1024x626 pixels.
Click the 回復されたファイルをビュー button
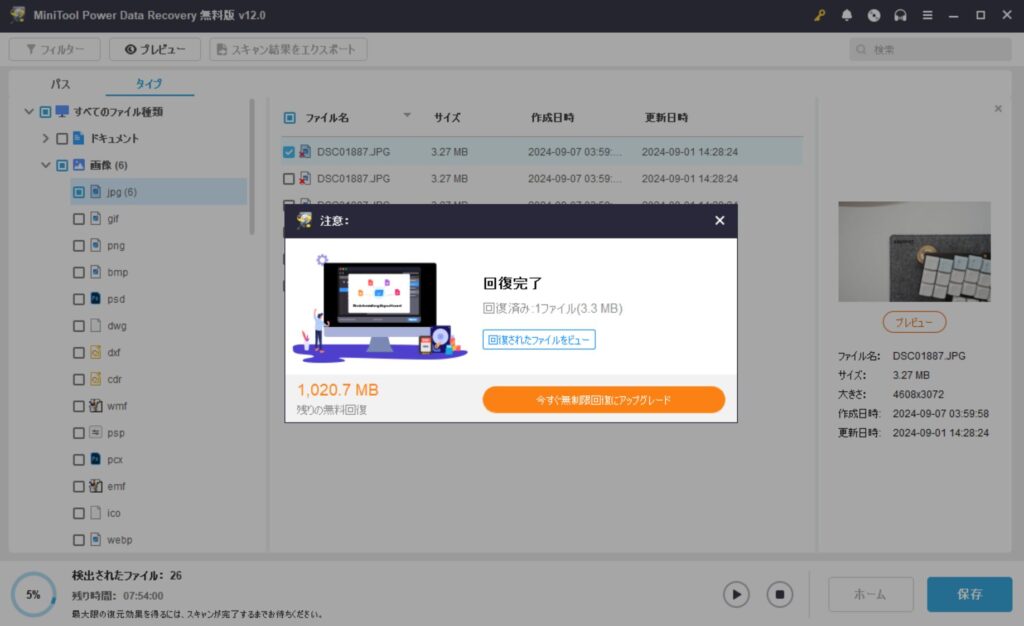click(539, 339)
